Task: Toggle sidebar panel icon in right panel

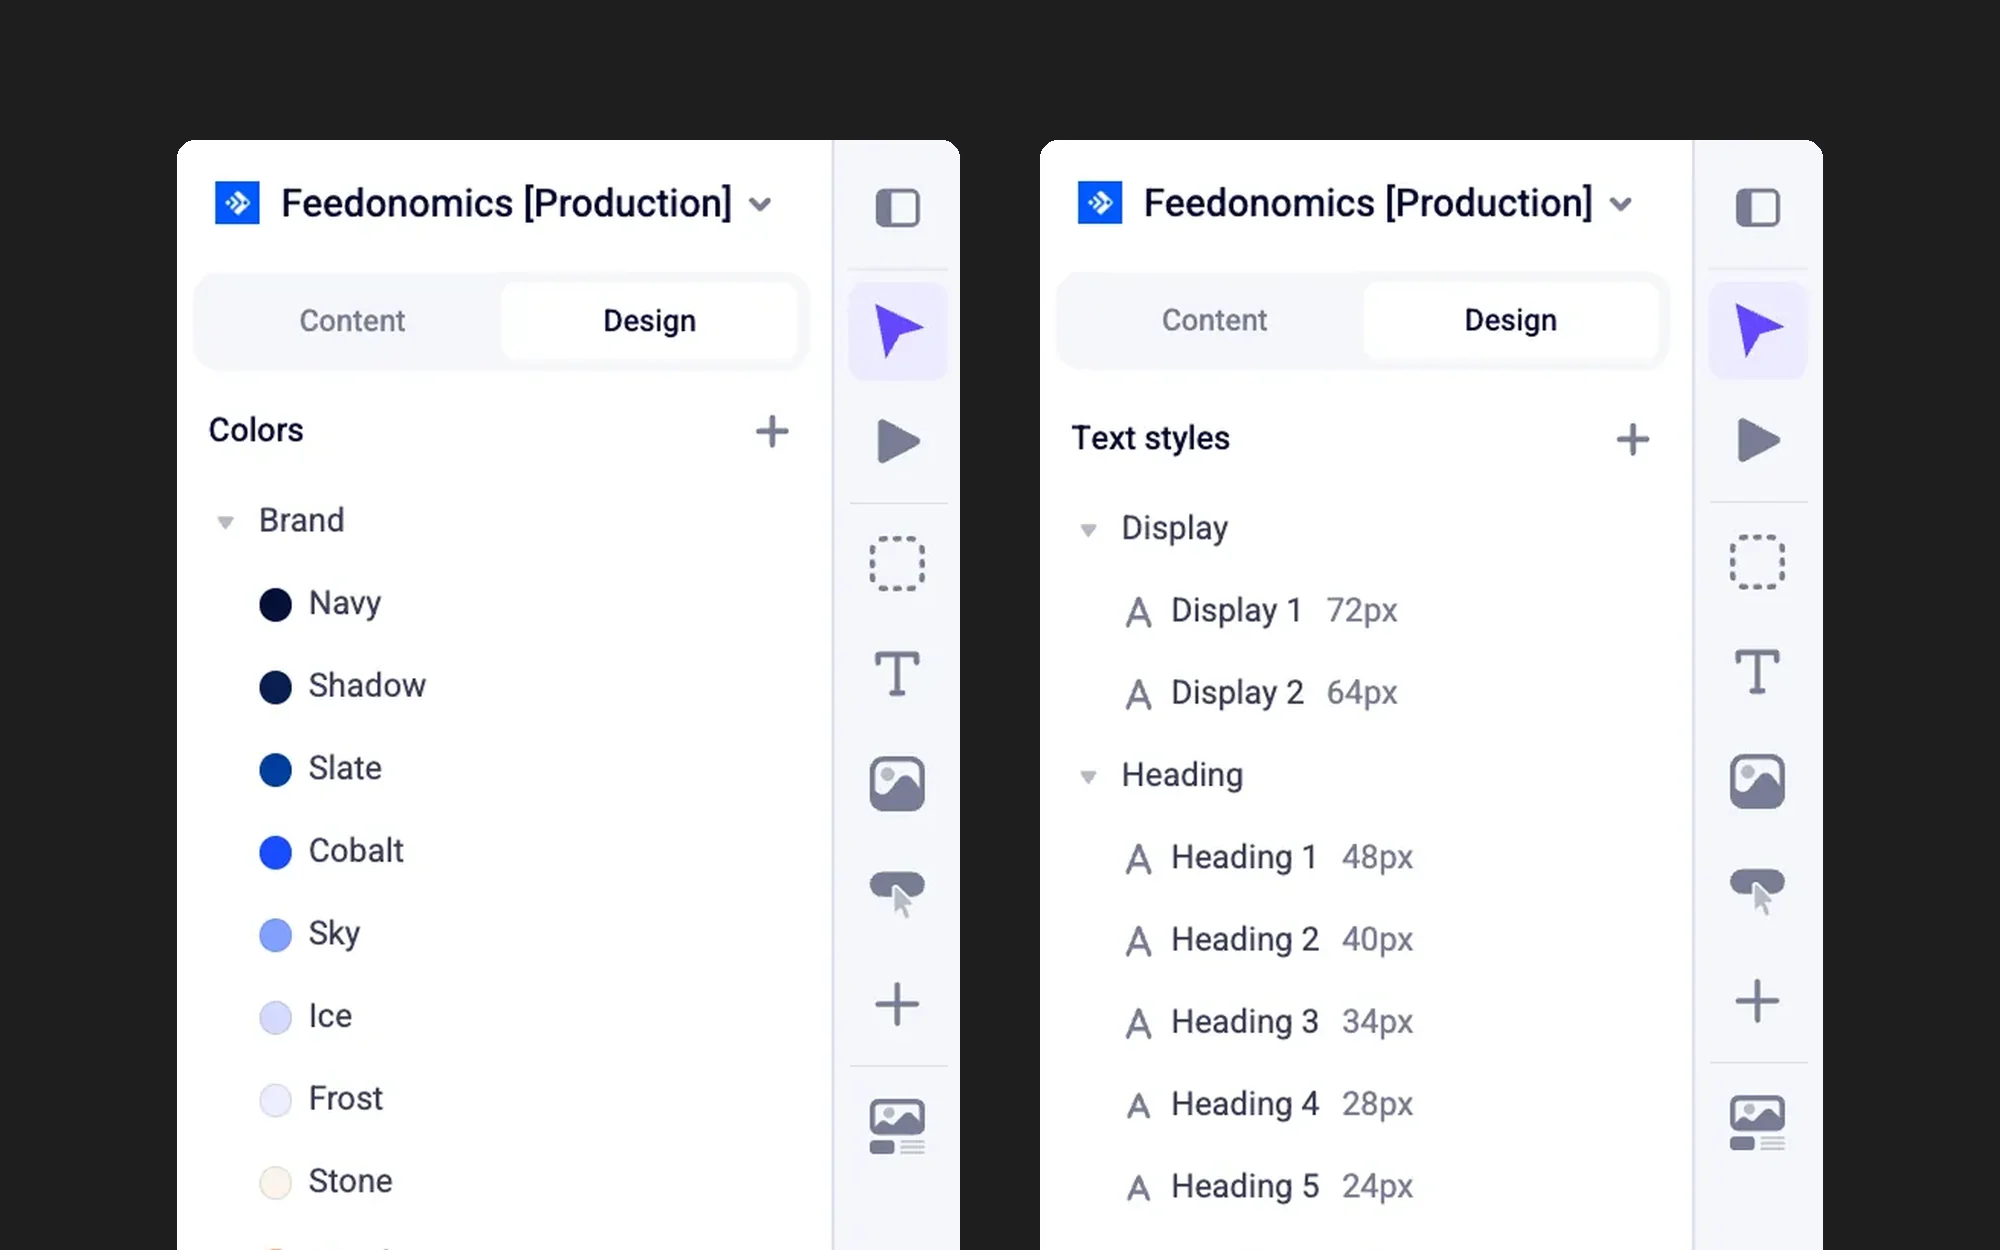Action: [1757, 208]
